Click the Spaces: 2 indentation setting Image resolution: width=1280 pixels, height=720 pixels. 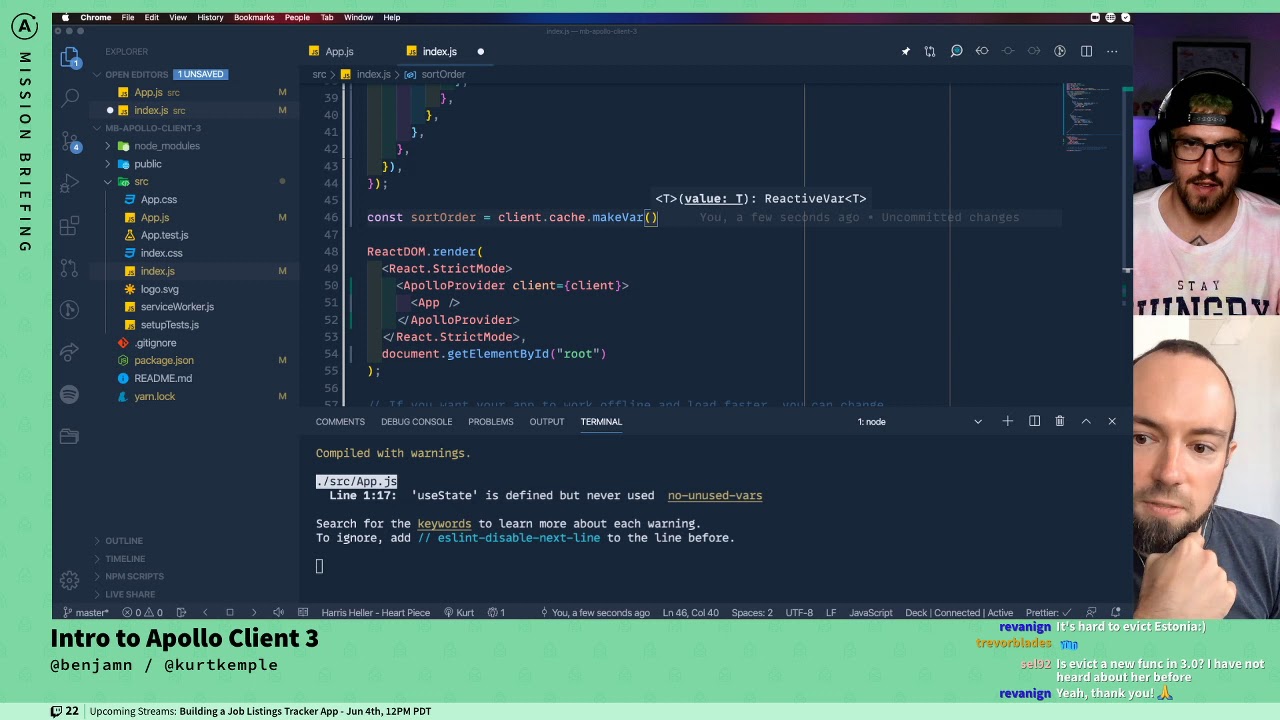pos(752,613)
